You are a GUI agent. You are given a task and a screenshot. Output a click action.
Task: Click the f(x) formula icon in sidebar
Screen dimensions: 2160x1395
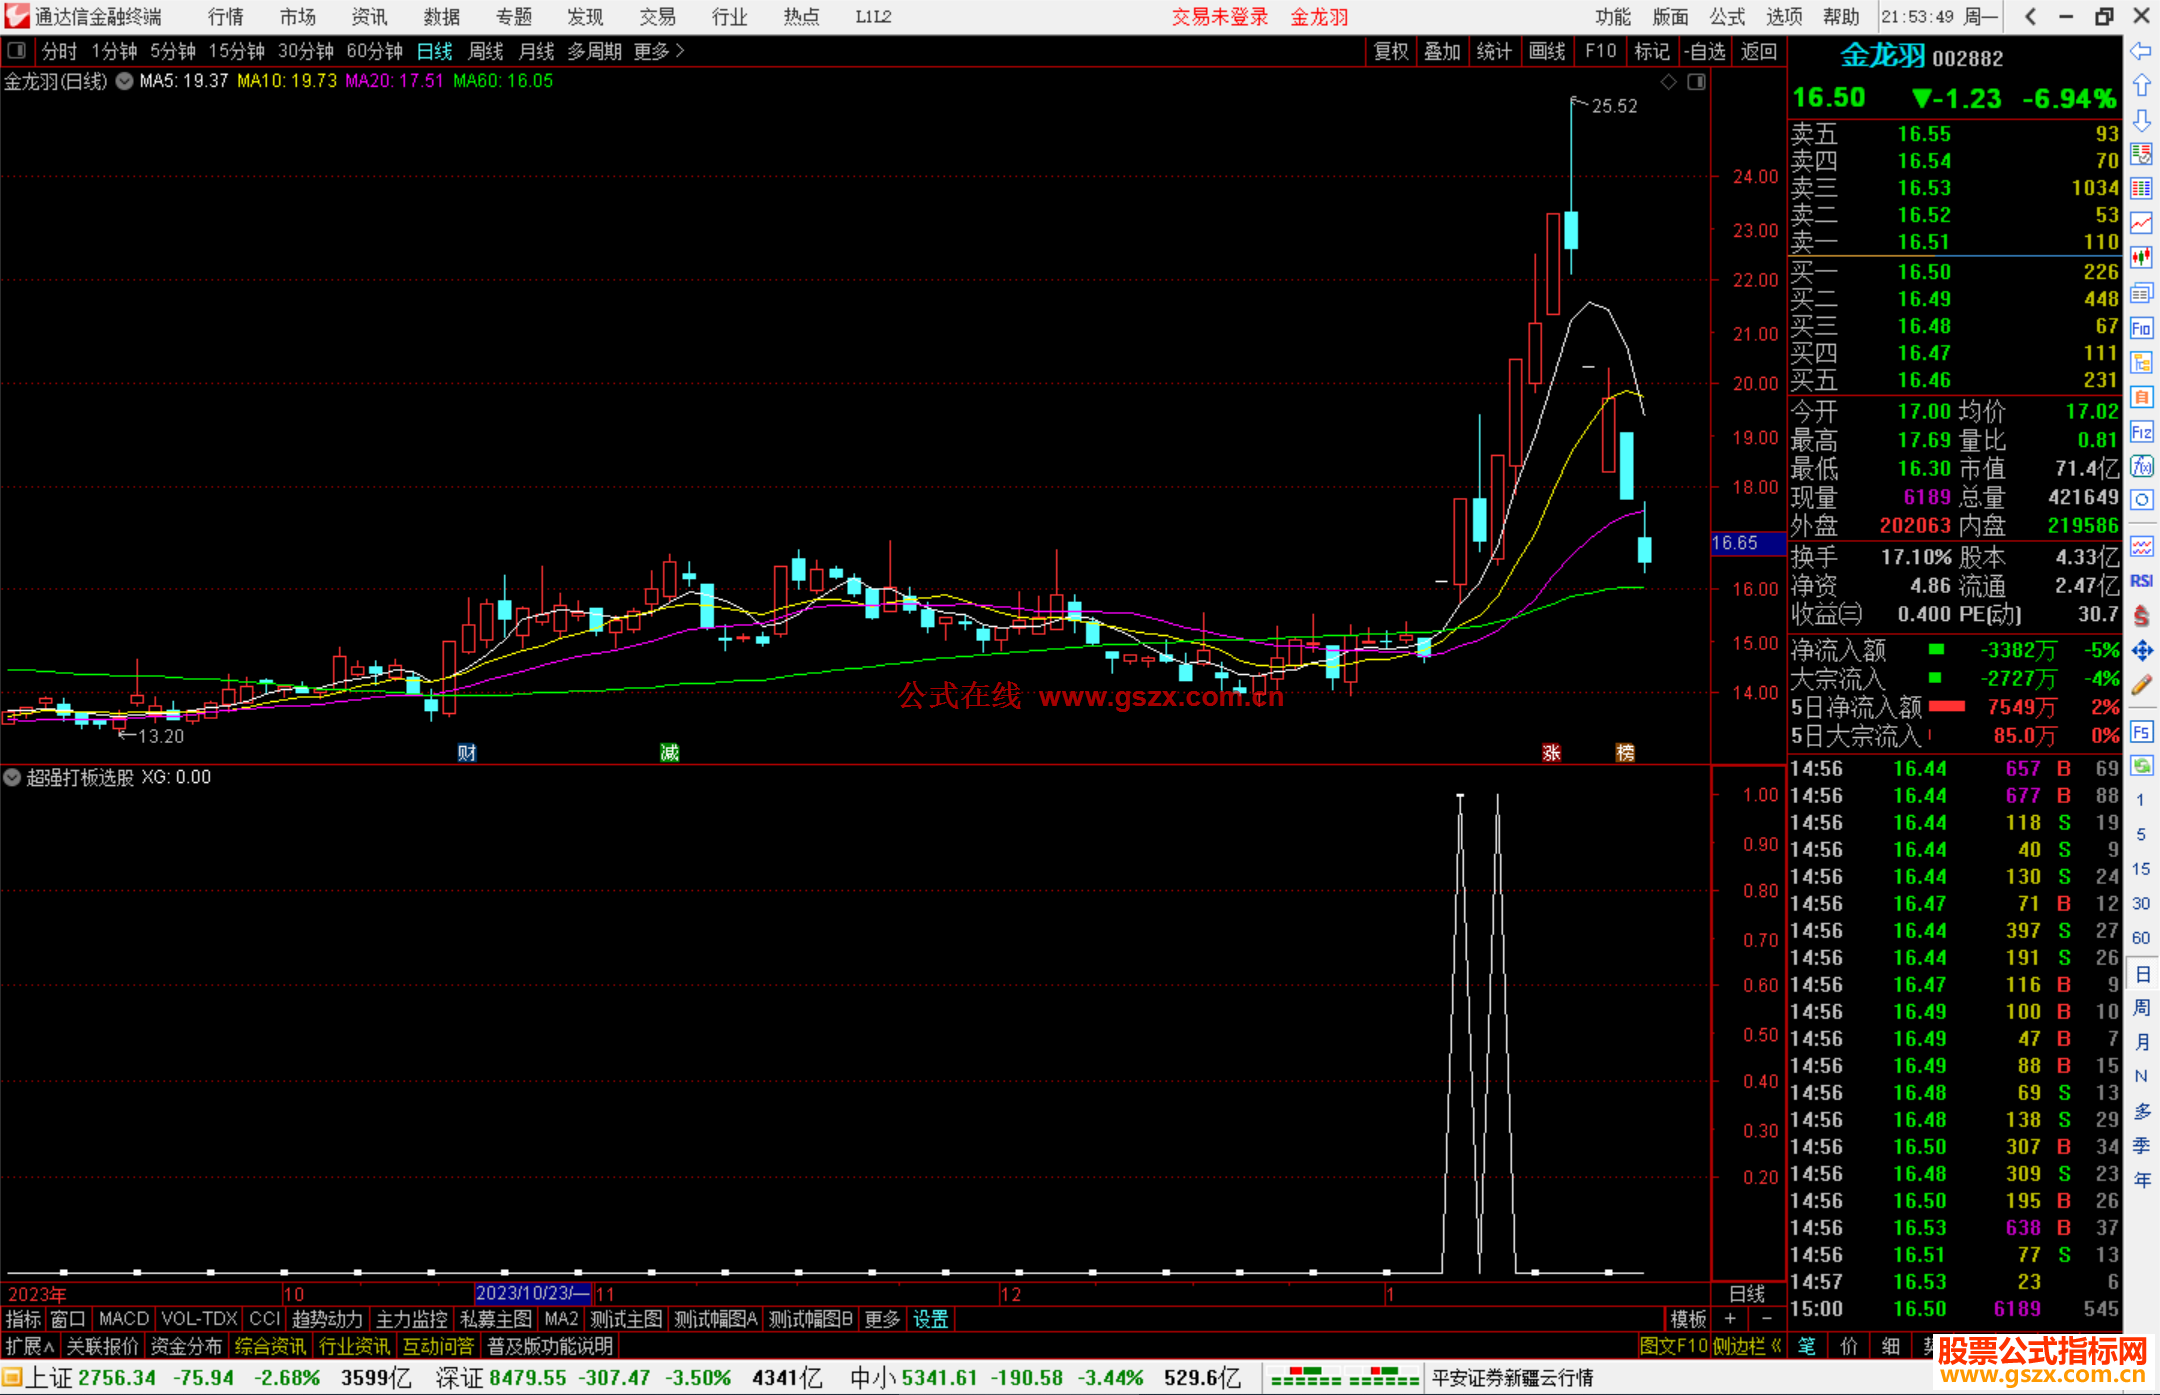(x=2141, y=466)
